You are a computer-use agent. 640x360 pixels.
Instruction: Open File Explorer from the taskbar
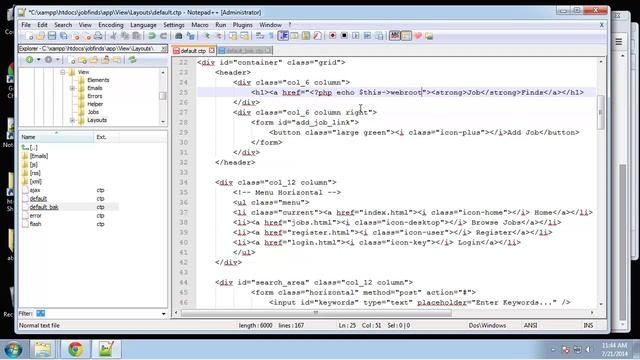click(x=42, y=349)
